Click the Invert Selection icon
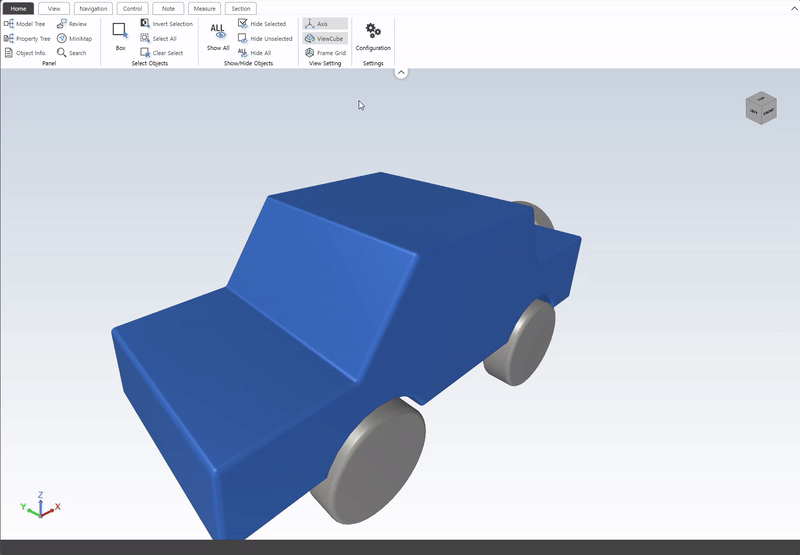 tap(146, 24)
